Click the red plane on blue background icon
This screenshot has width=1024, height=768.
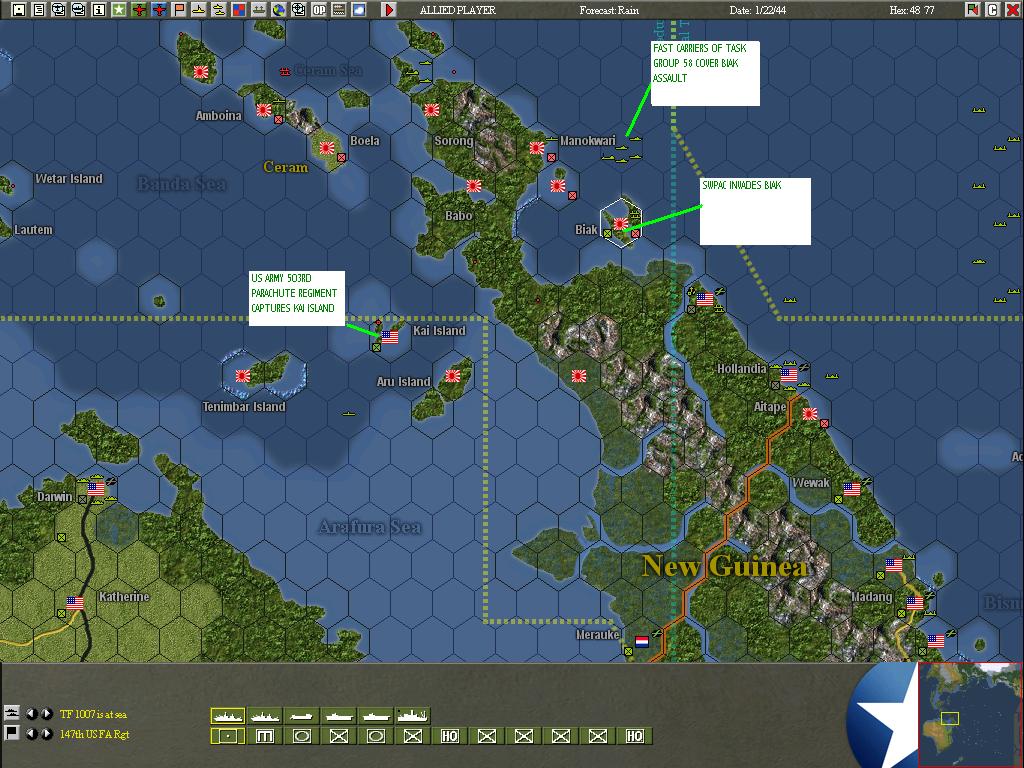[159, 9]
